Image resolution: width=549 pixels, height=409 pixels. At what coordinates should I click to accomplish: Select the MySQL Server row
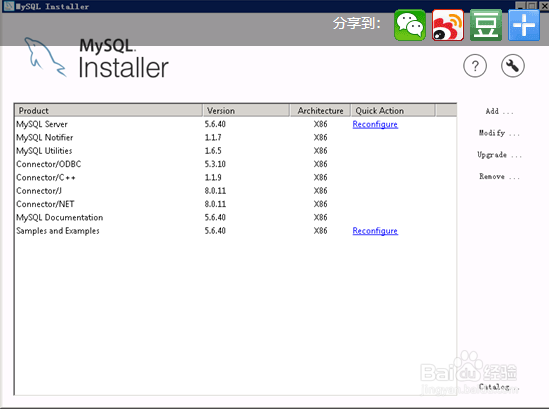[235, 124]
